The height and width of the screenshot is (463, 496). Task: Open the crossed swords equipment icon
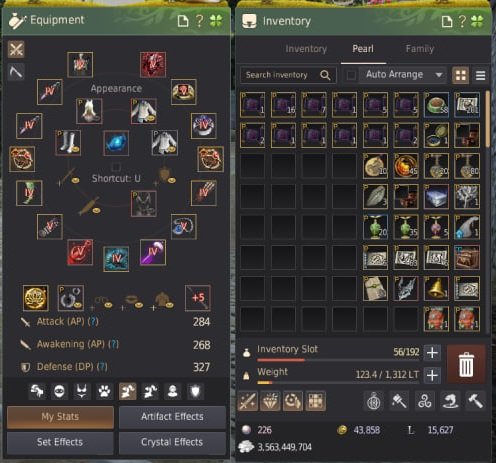click(16, 50)
